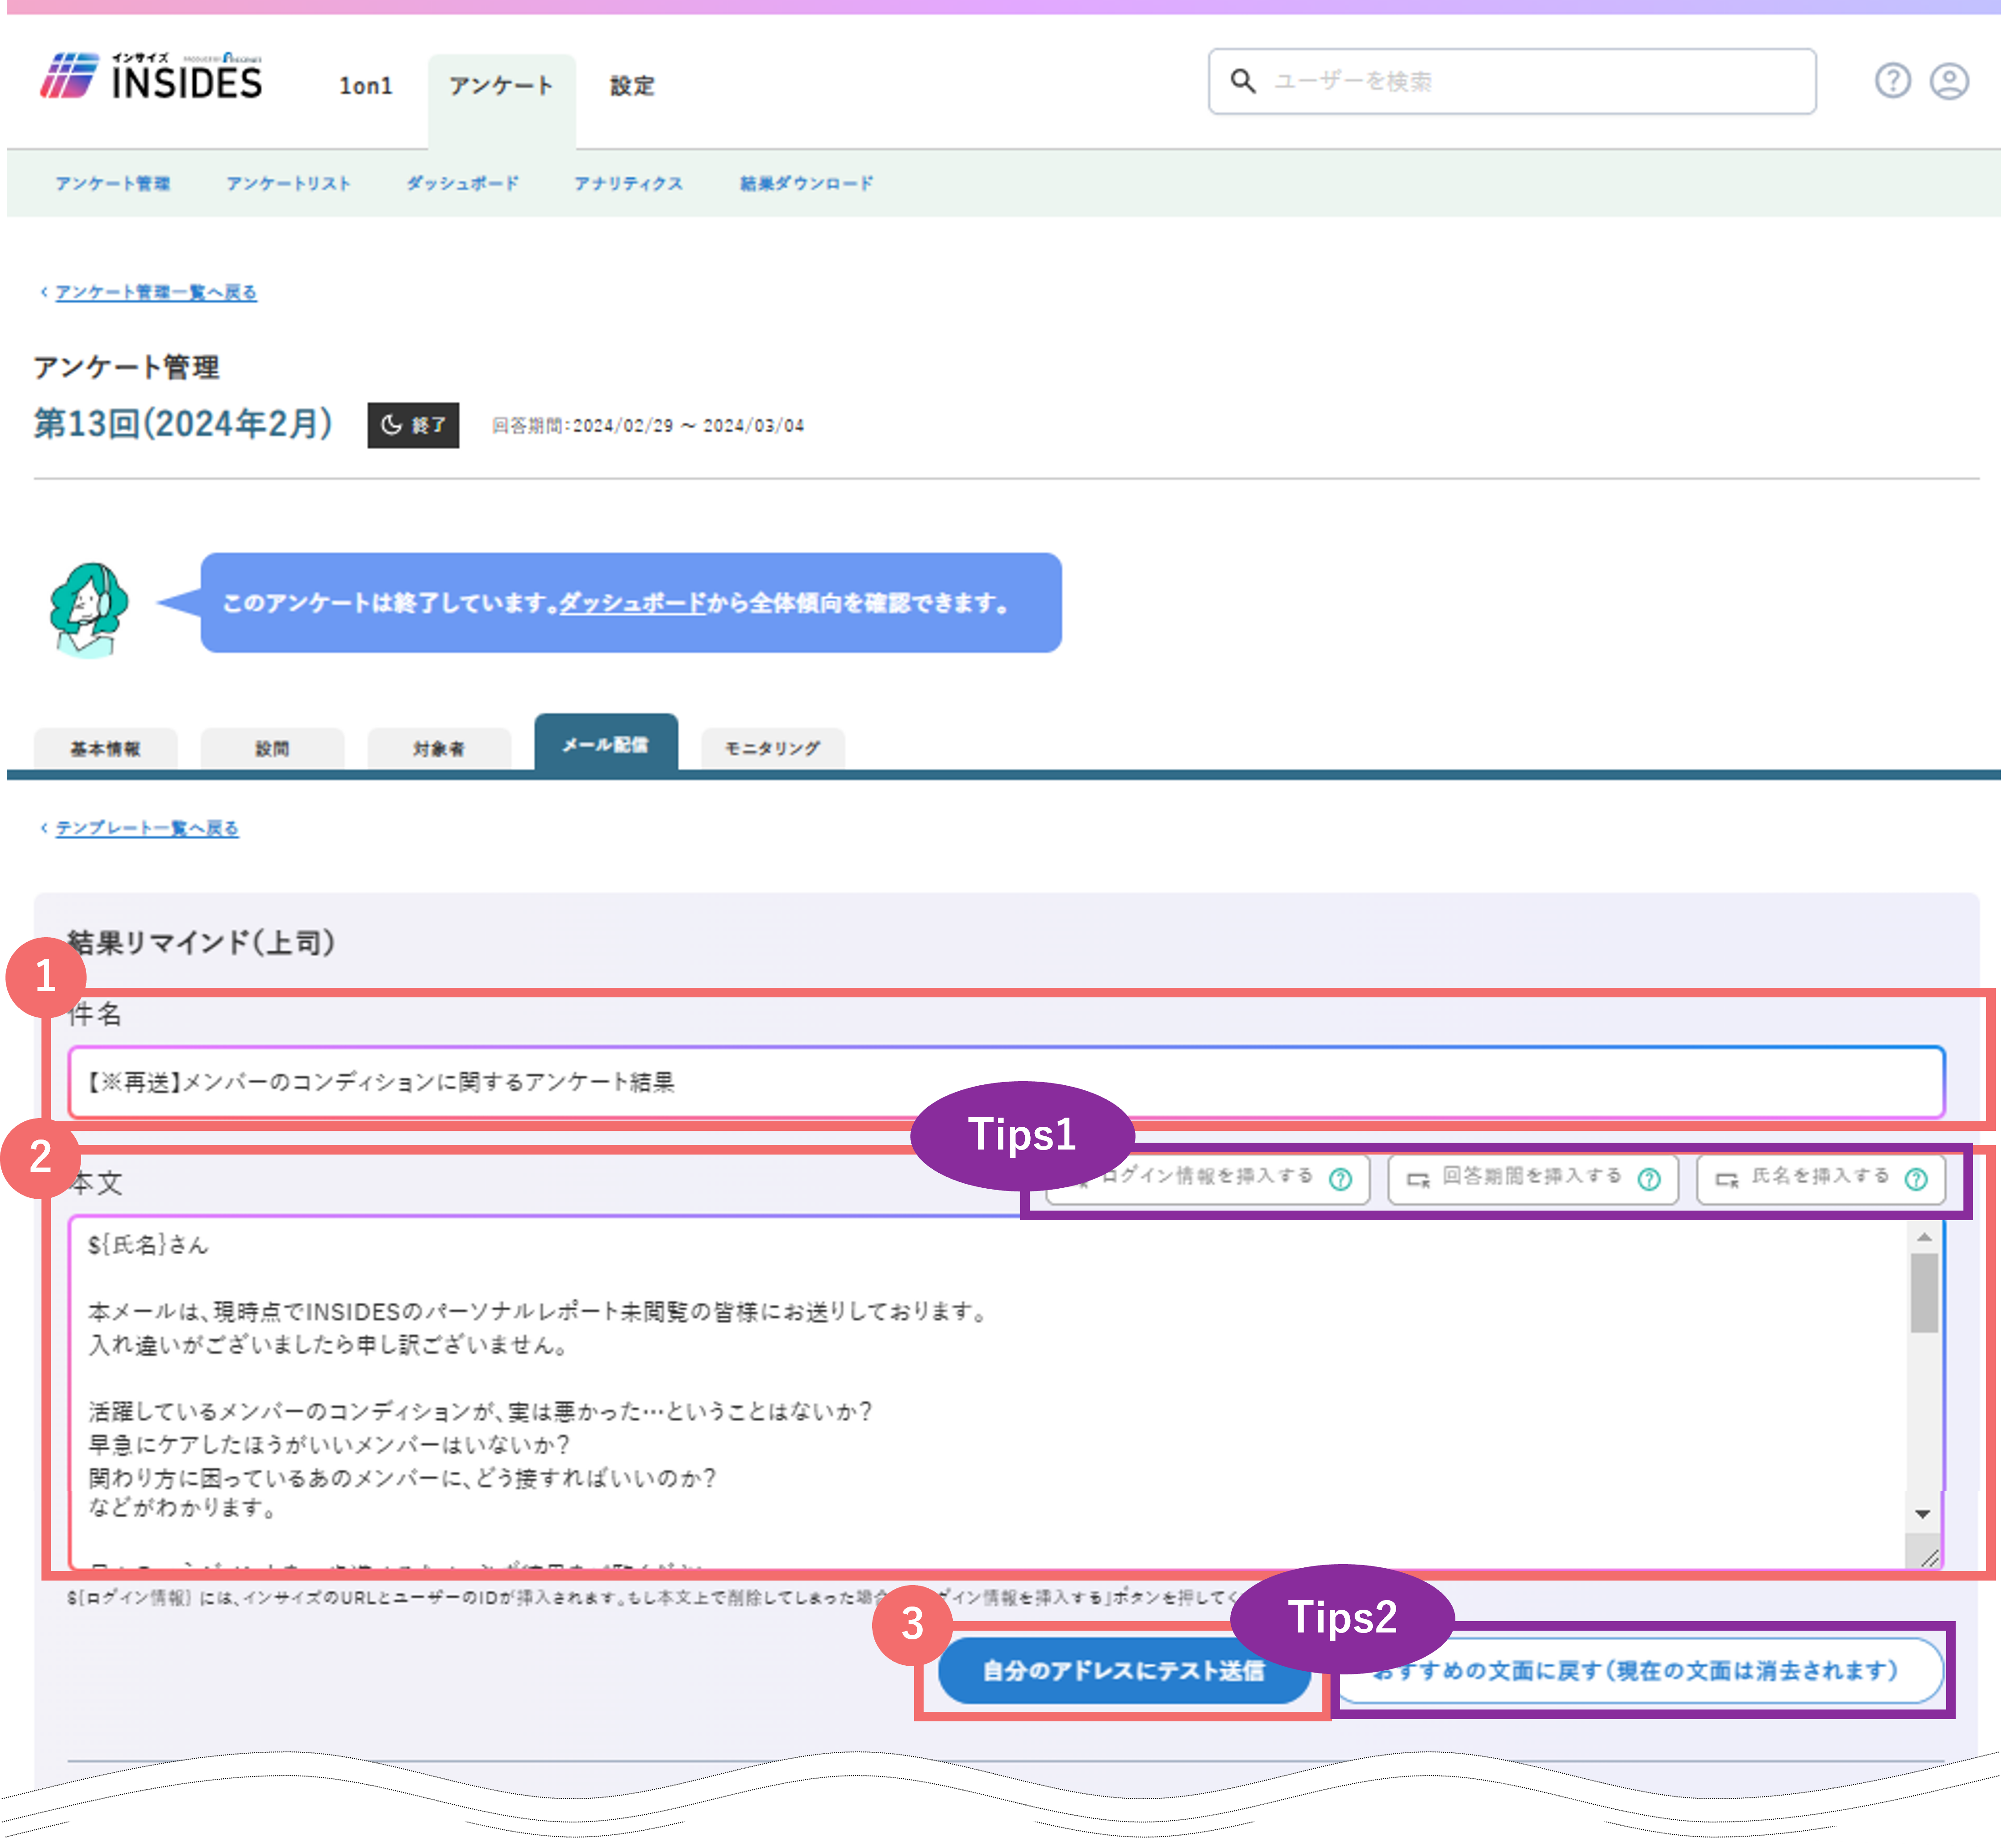Click the 回答期間を挿入する button

(1532, 1180)
